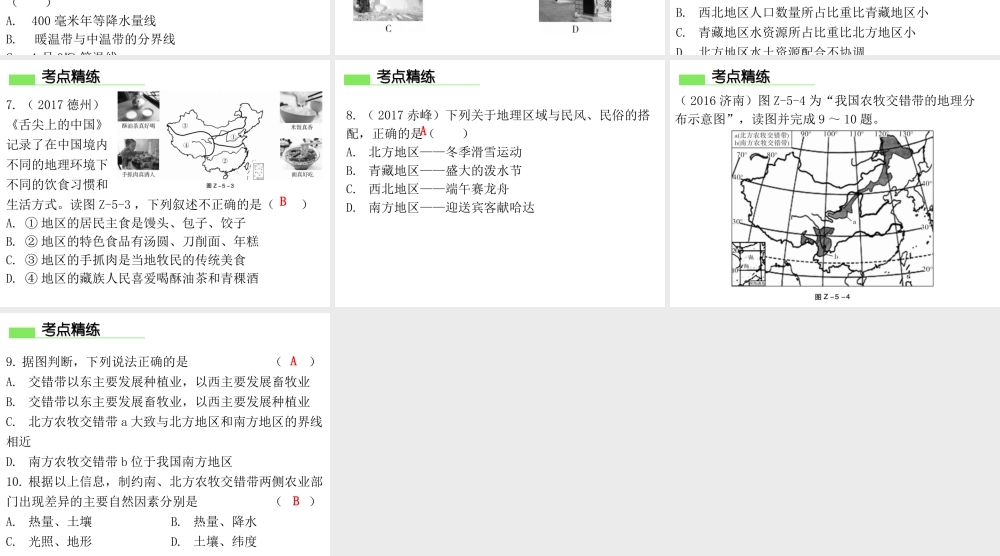Click the text "7. (2017 德州)"
The height and width of the screenshot is (556, 1000).
(x=54, y=105)
